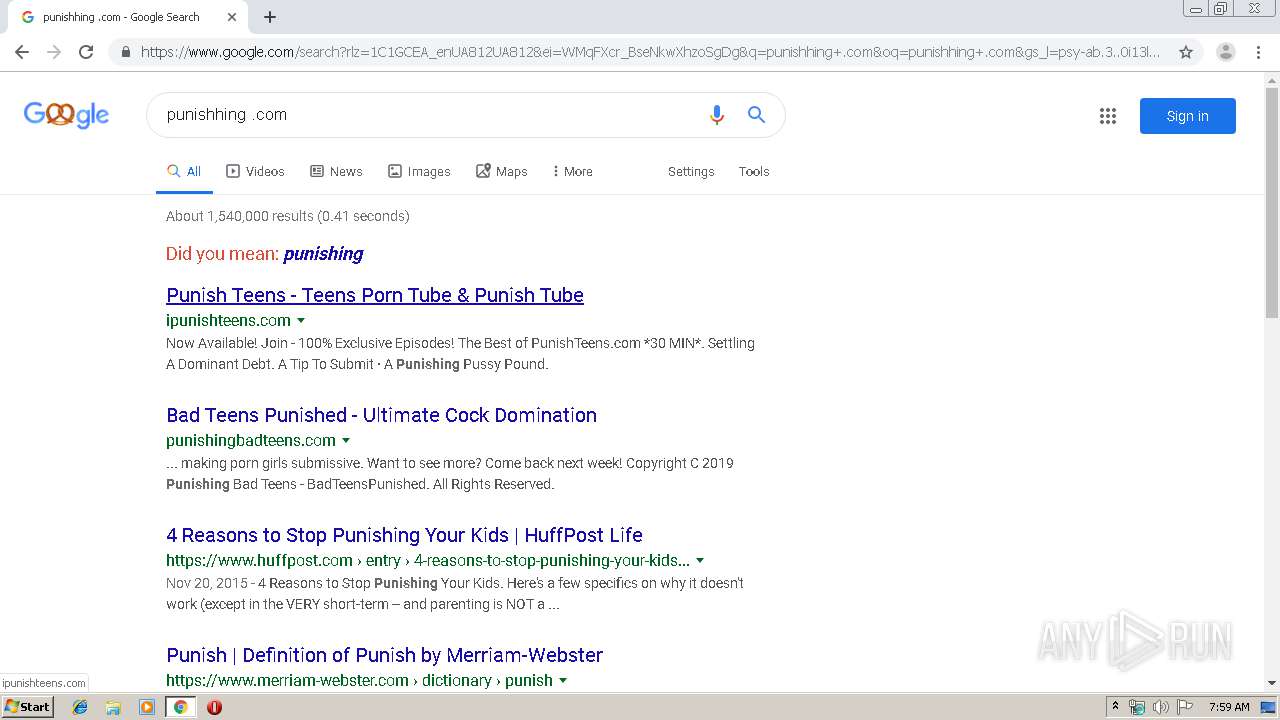Close the Google Search tab
1280x720 pixels.
click(x=232, y=17)
